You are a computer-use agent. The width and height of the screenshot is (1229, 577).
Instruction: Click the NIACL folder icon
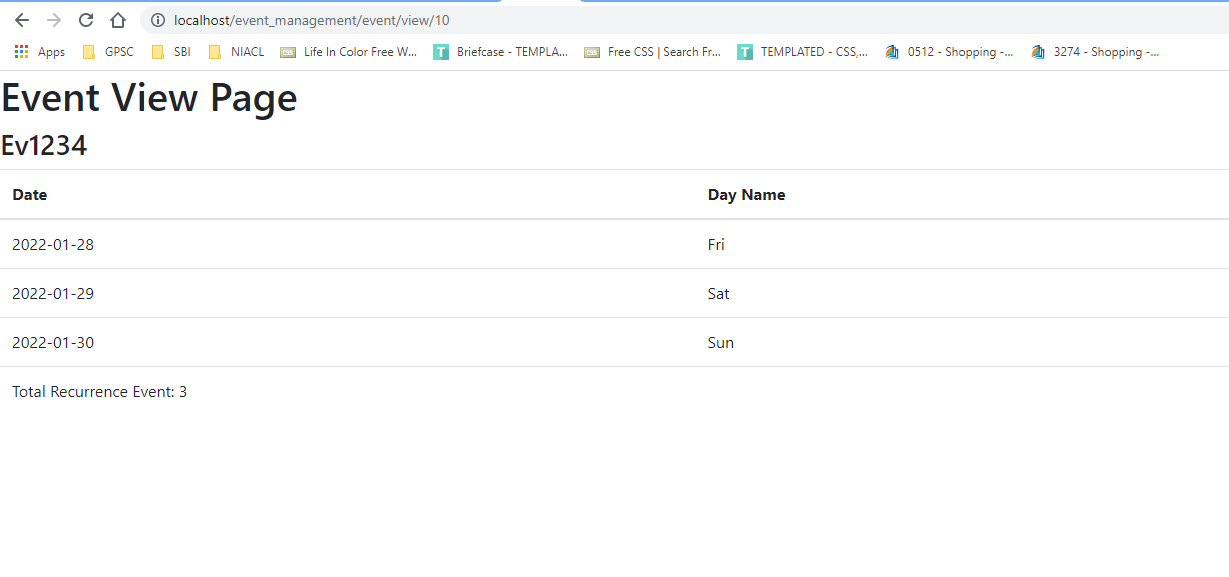[215, 52]
